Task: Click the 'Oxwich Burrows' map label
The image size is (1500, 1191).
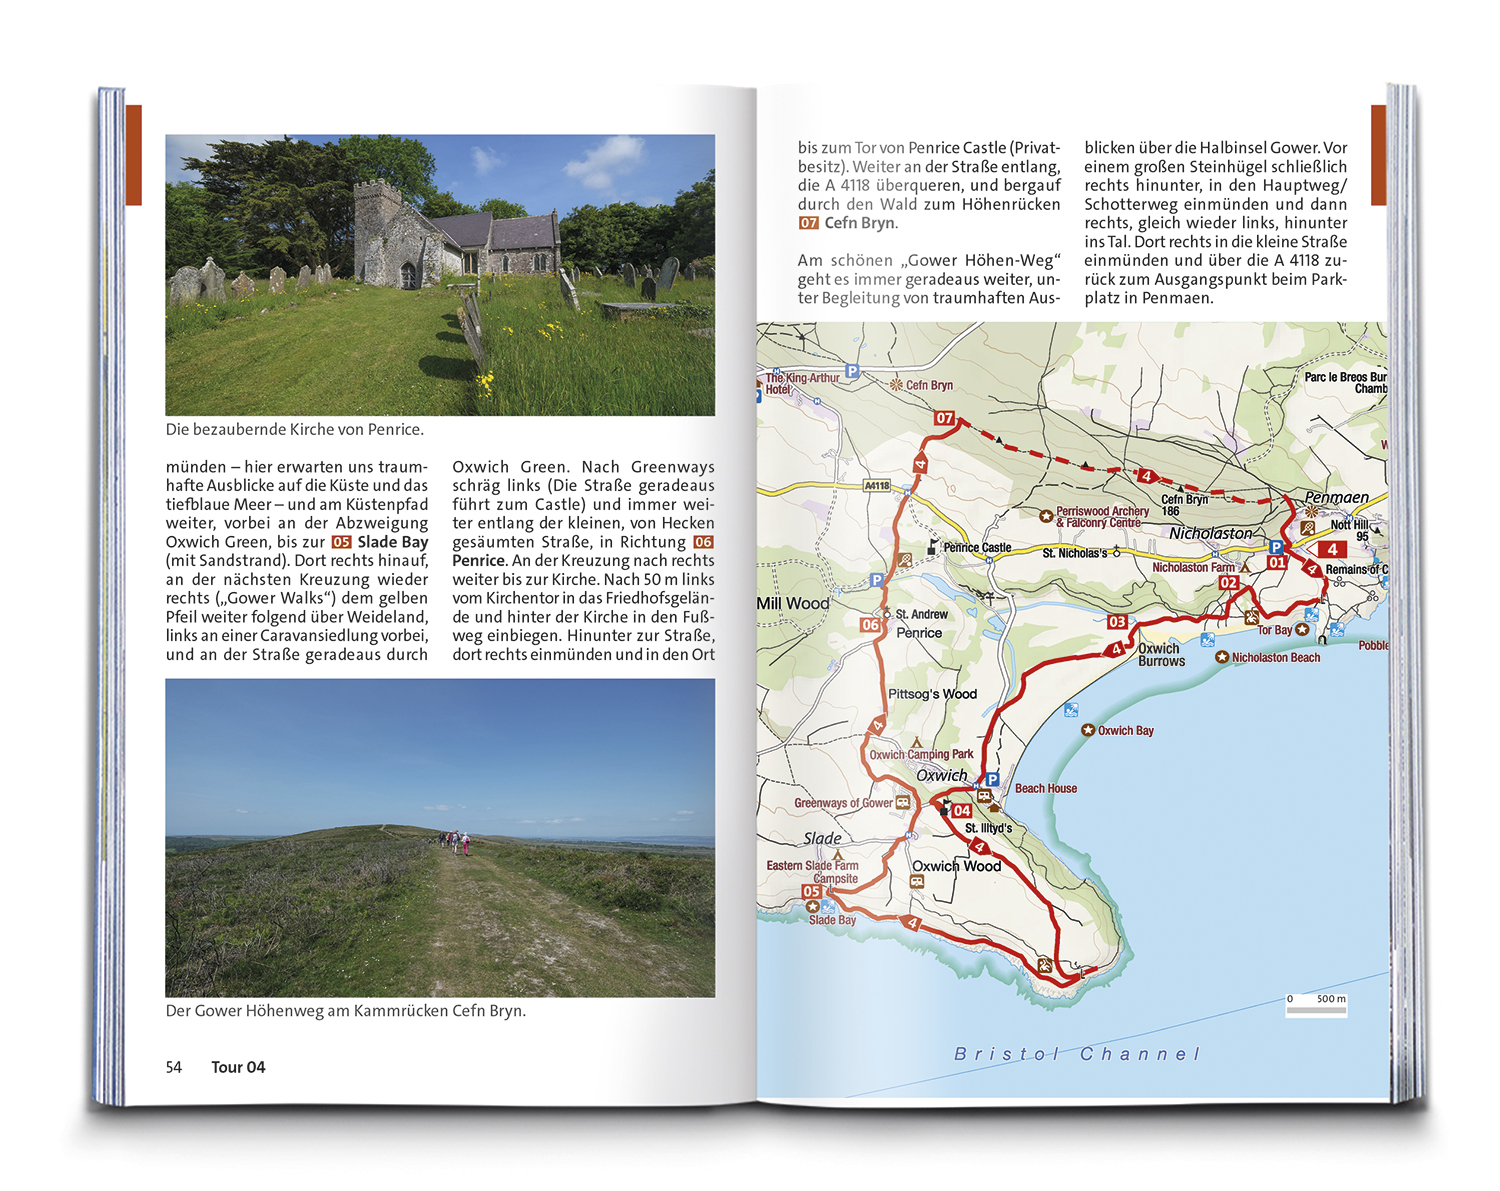Action: 1161,655
